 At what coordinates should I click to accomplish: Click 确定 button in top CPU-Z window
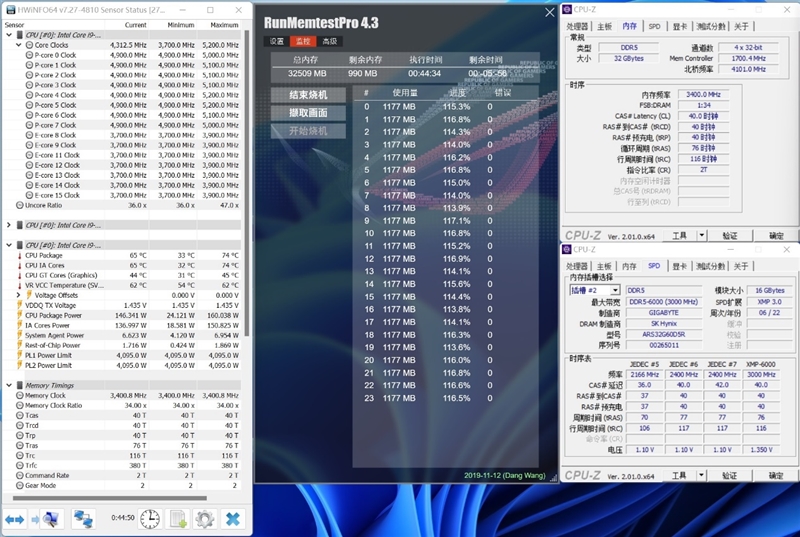pos(776,235)
